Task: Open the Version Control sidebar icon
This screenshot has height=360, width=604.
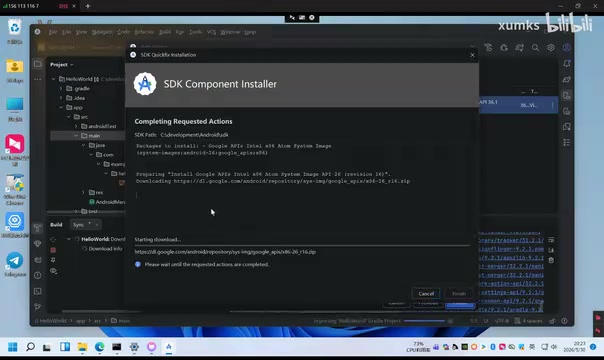Action: pos(37,307)
